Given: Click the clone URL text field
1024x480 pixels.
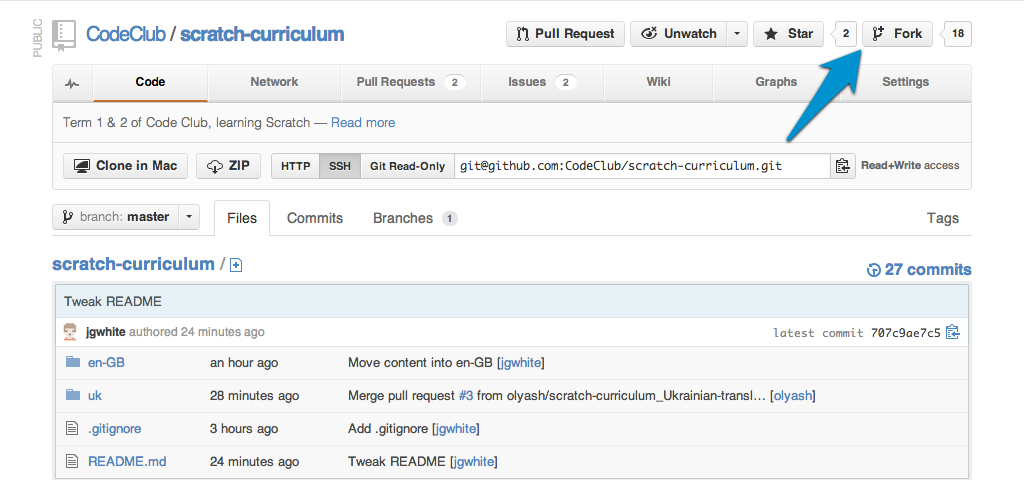Looking at the screenshot, I should click(x=643, y=166).
